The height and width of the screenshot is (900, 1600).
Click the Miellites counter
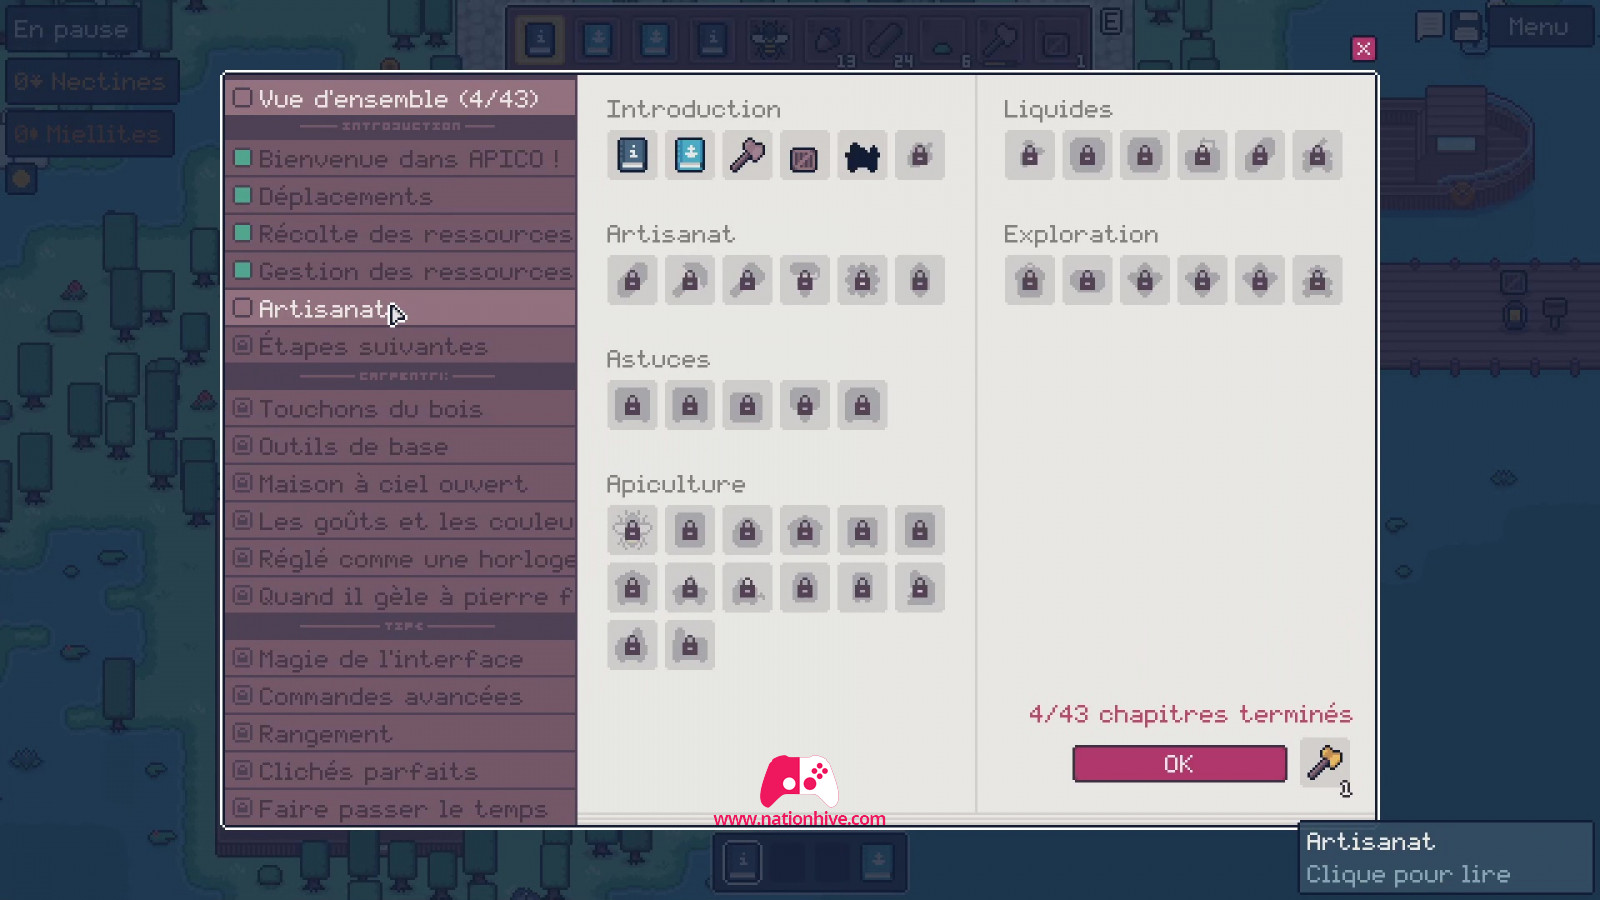pyautogui.click(x=88, y=134)
